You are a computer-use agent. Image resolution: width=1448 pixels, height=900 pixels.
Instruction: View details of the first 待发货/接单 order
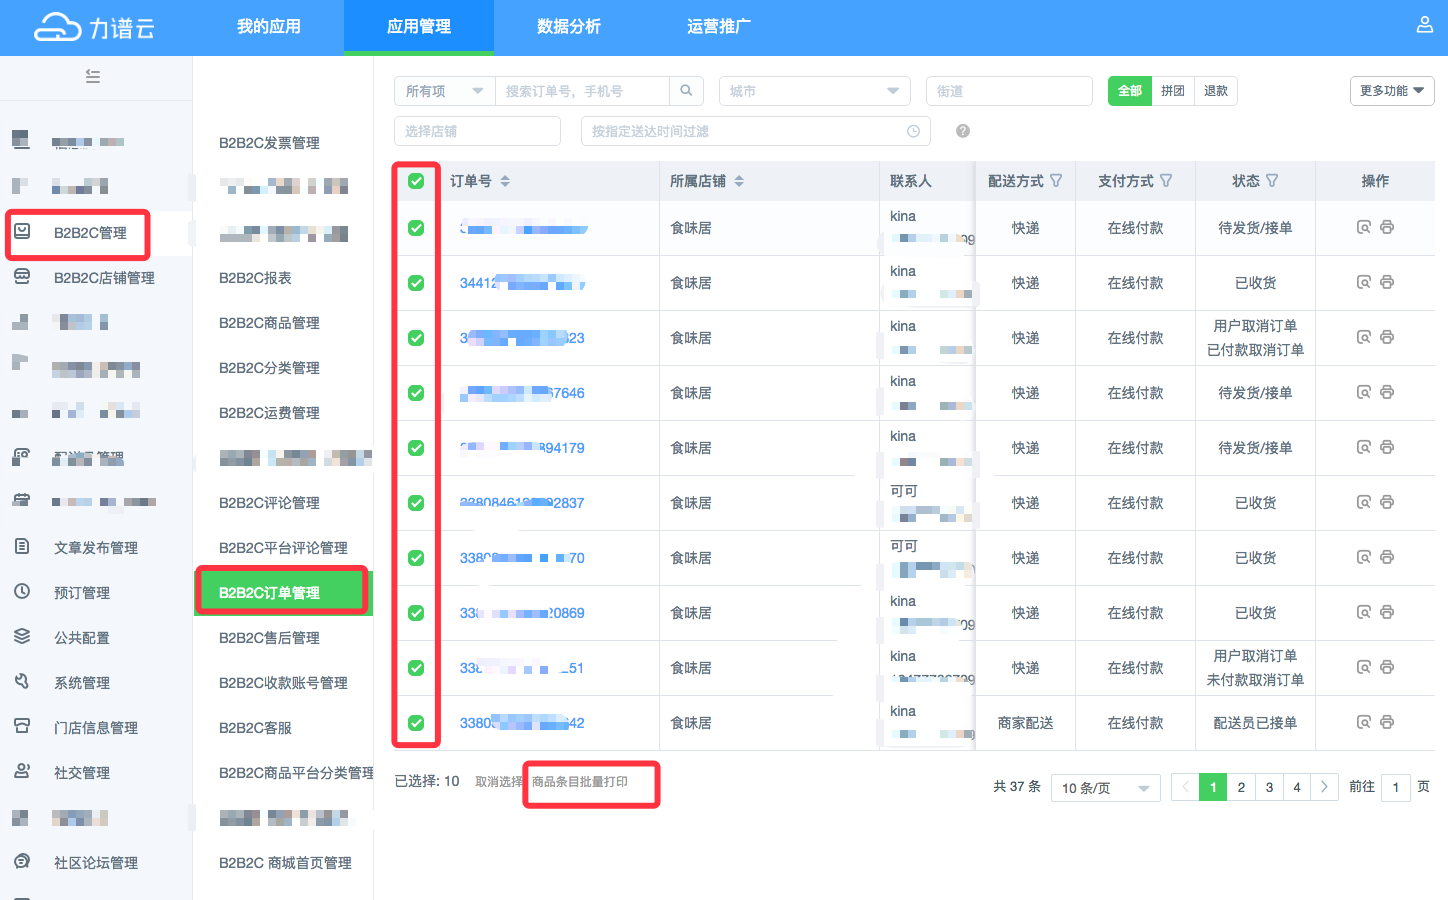(1363, 227)
